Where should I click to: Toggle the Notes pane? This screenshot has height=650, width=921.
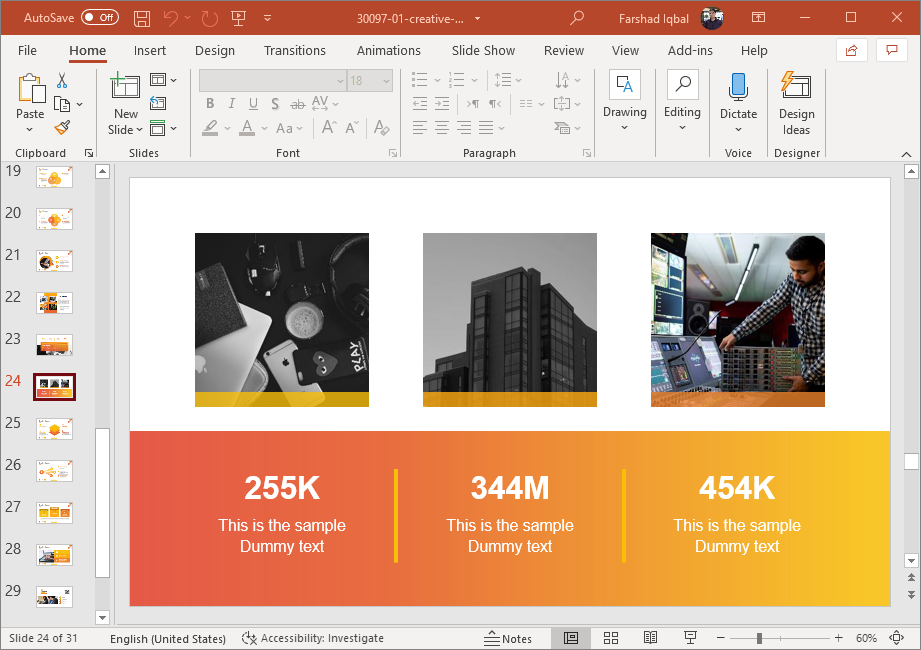pyautogui.click(x=508, y=638)
